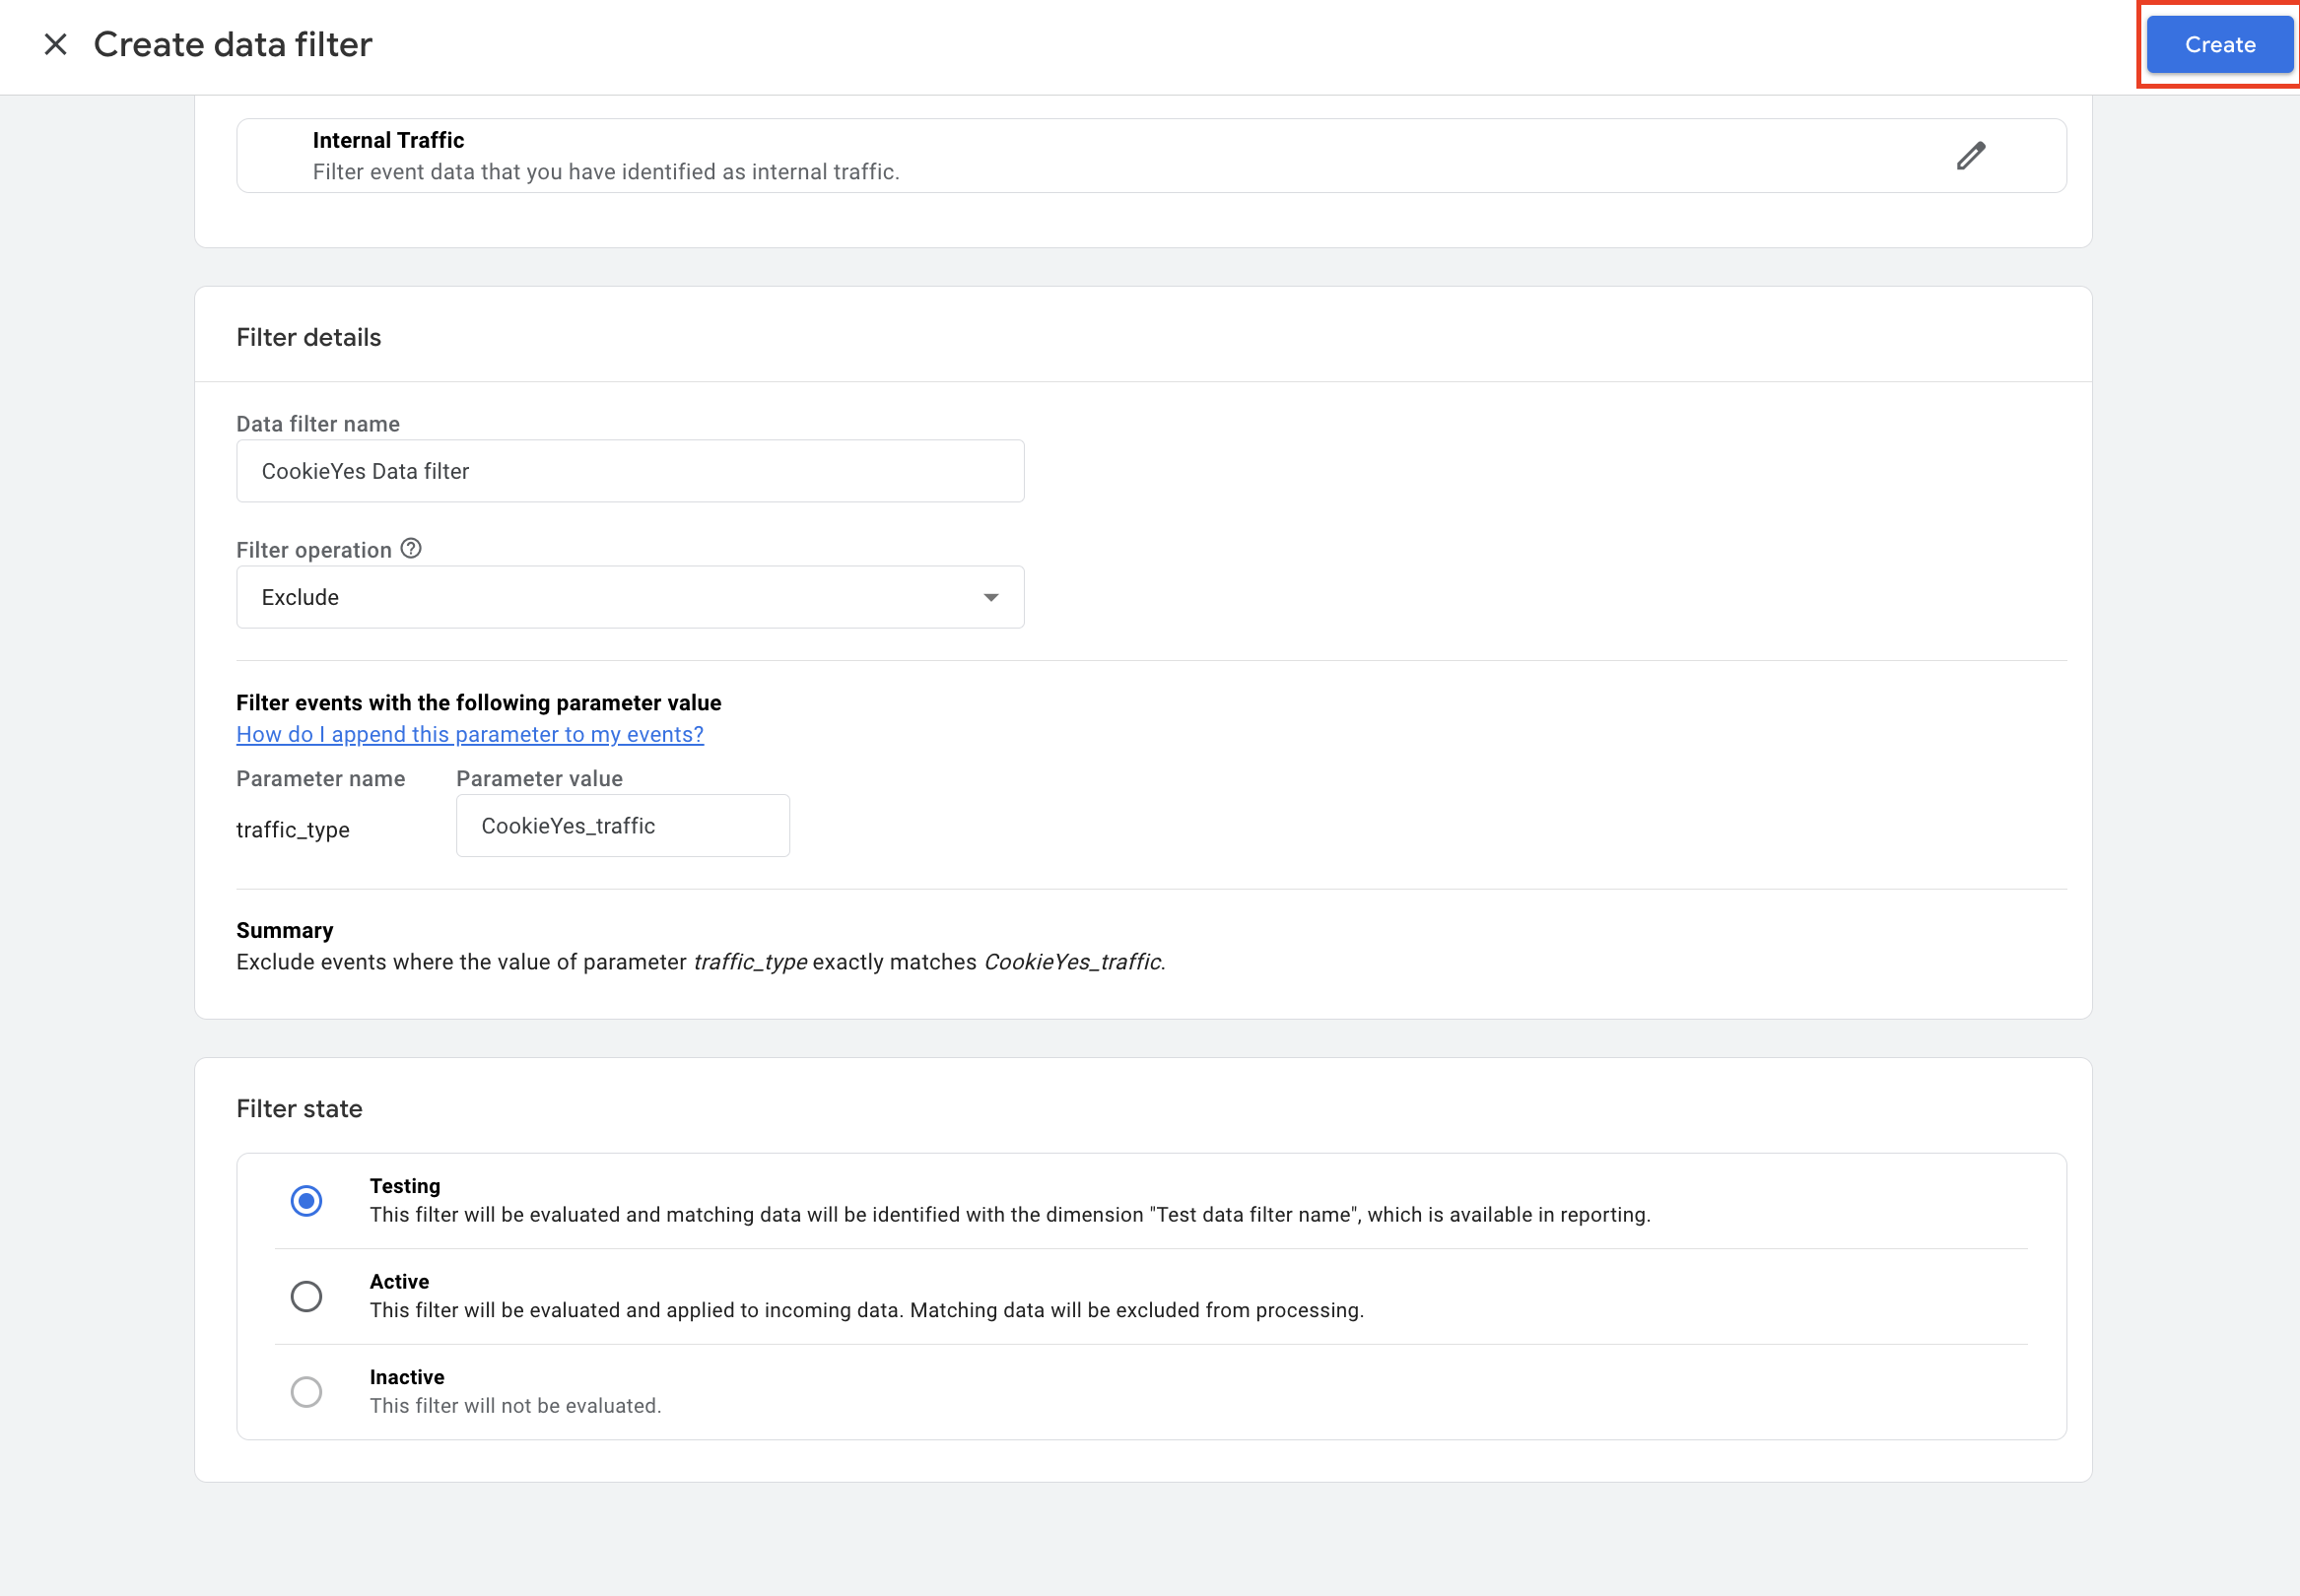The width and height of the screenshot is (2300, 1596).
Task: Click the Active option description row
Action: [x=866, y=1310]
